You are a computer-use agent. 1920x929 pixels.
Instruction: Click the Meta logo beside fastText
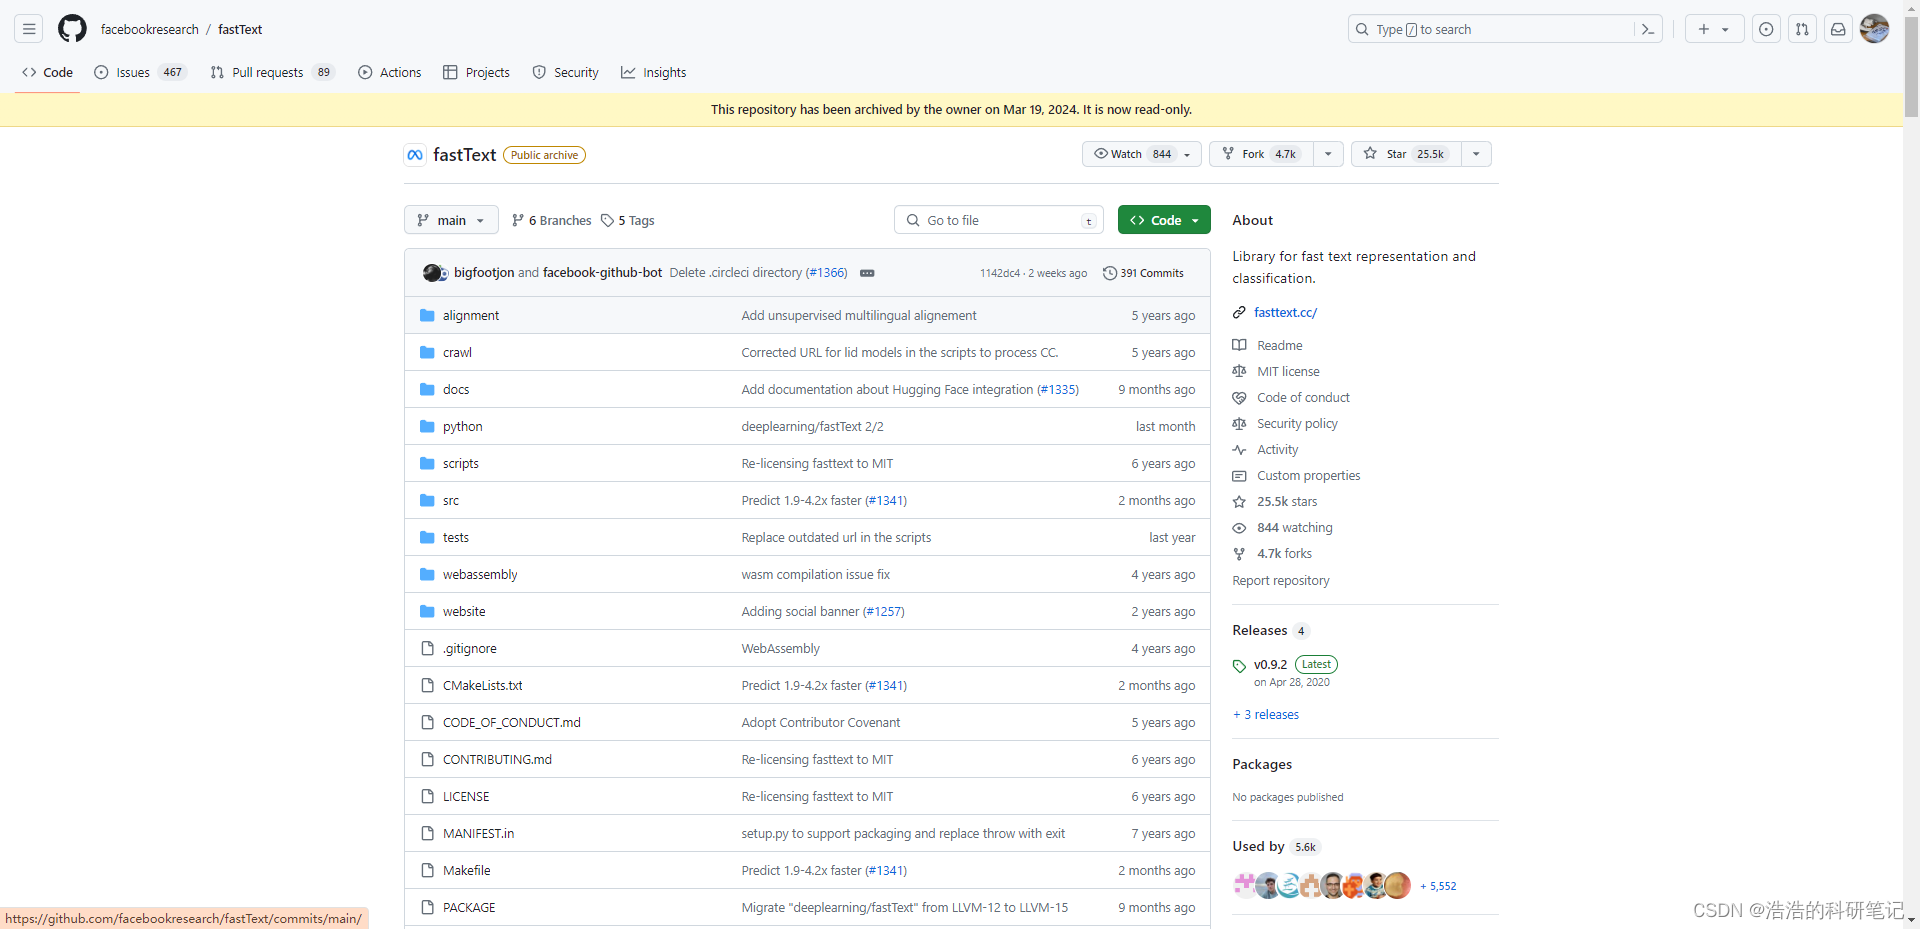tap(415, 155)
